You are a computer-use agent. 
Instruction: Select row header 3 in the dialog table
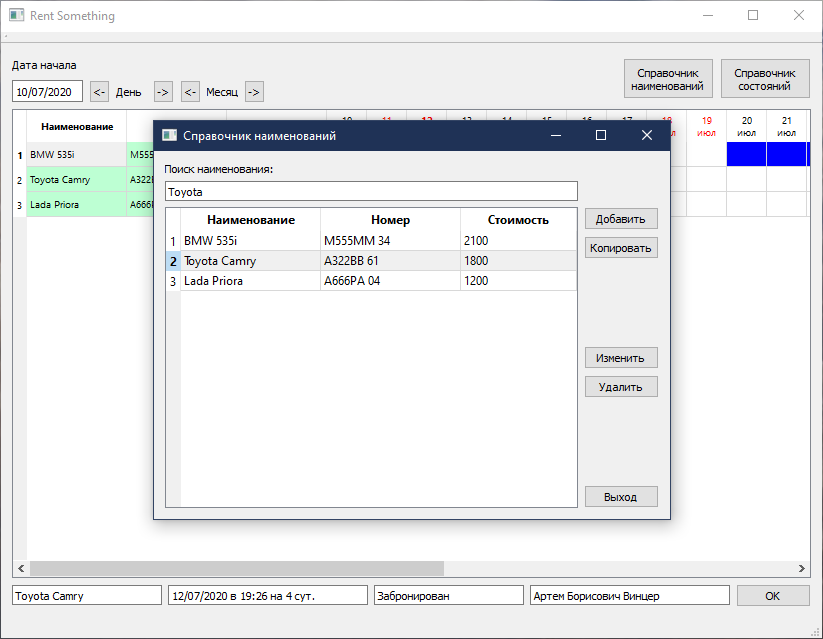[x=173, y=281]
